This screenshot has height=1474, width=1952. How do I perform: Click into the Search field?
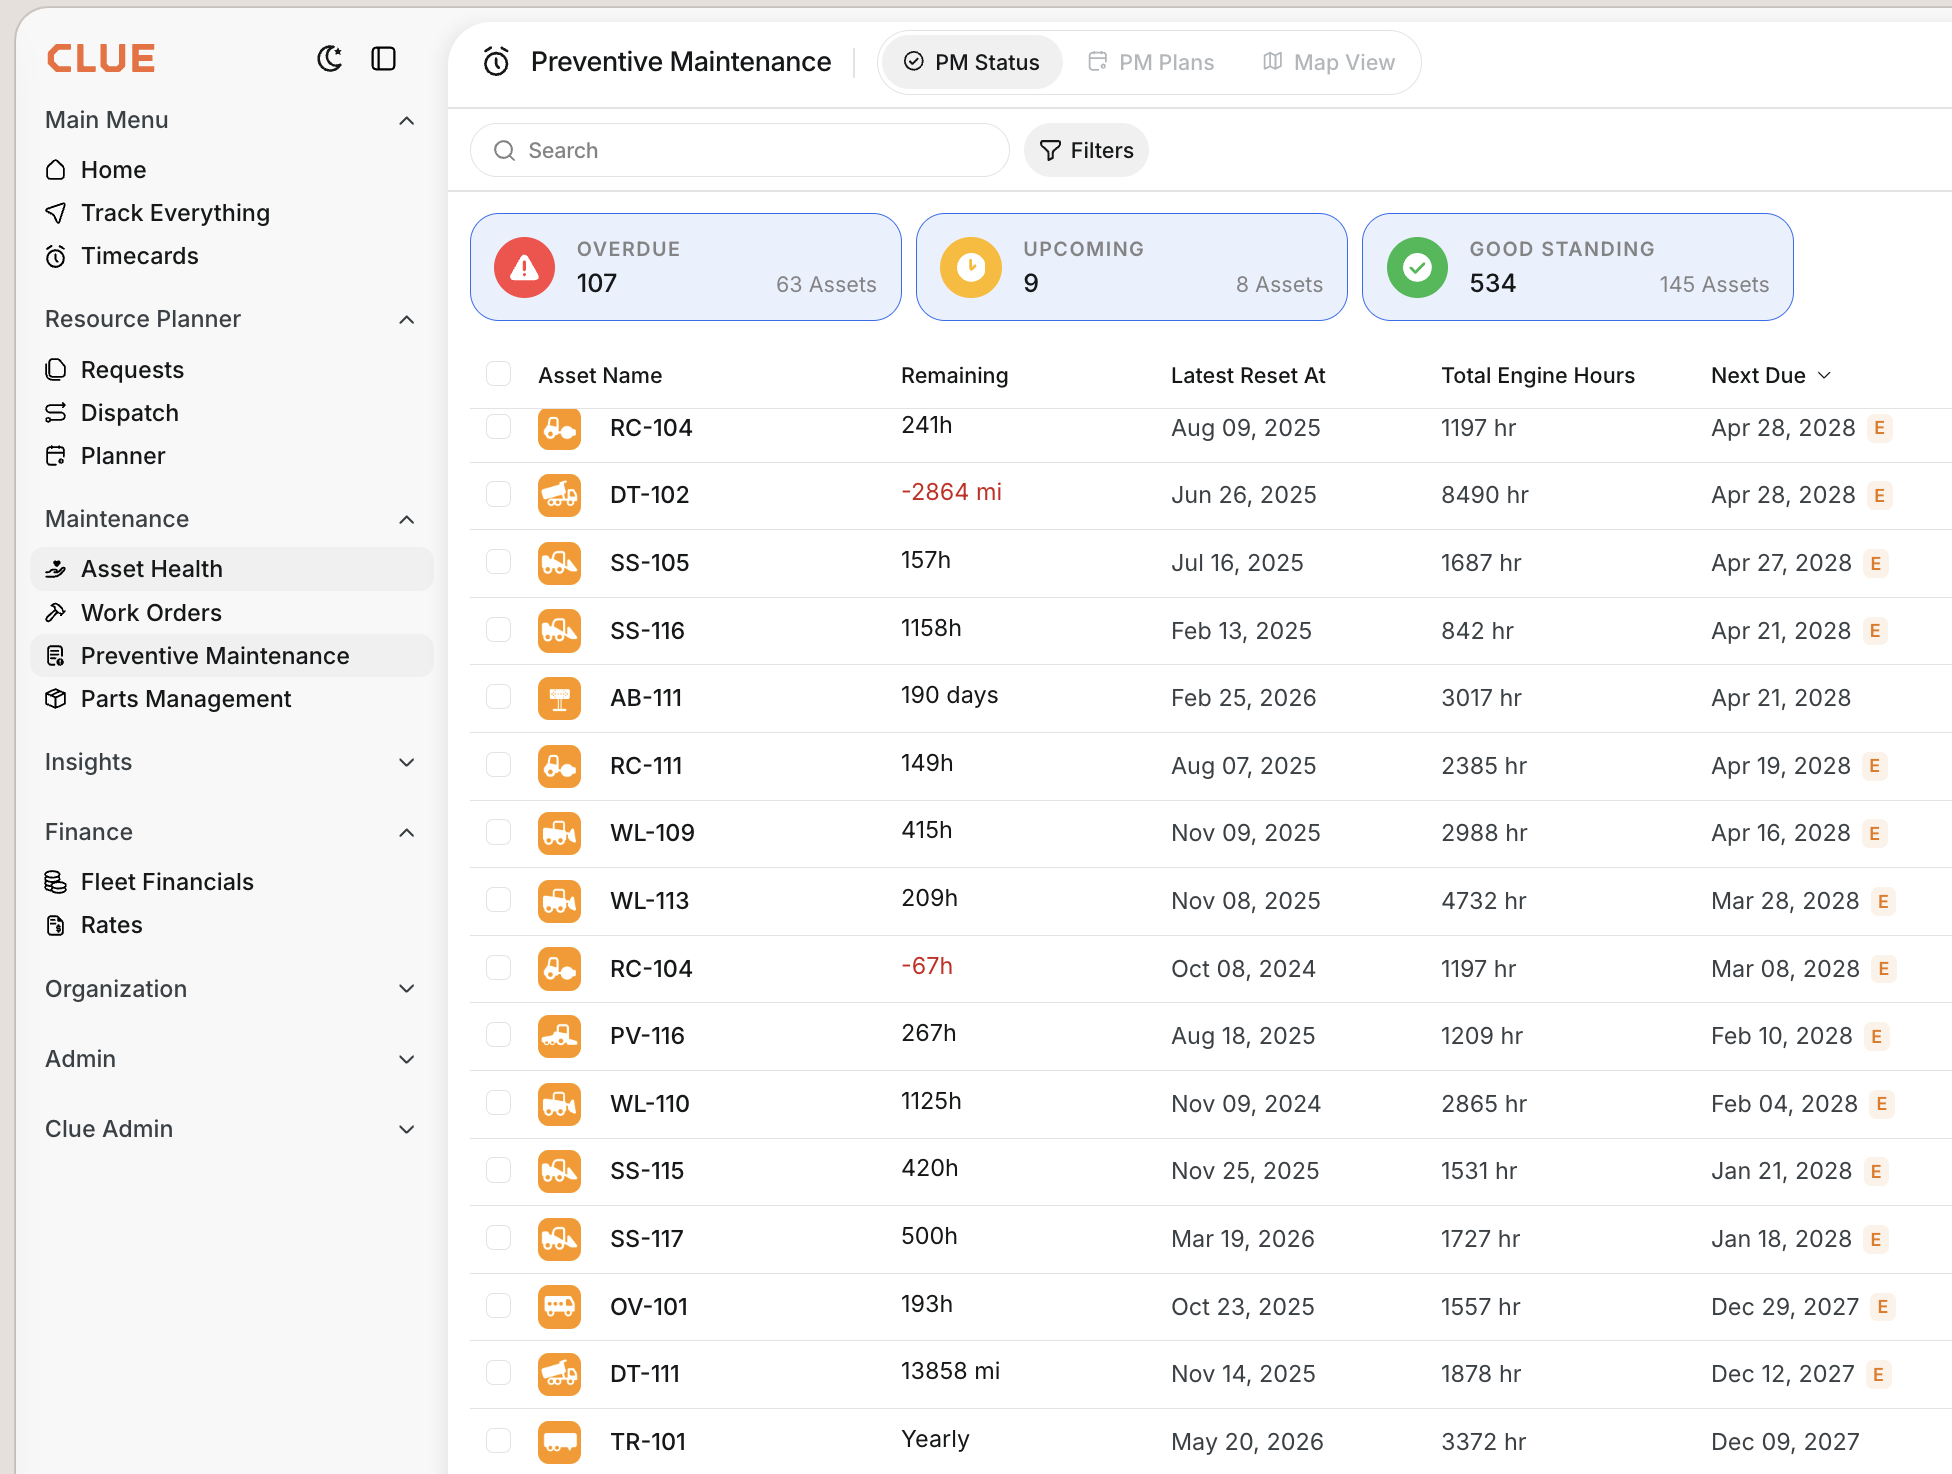point(740,151)
